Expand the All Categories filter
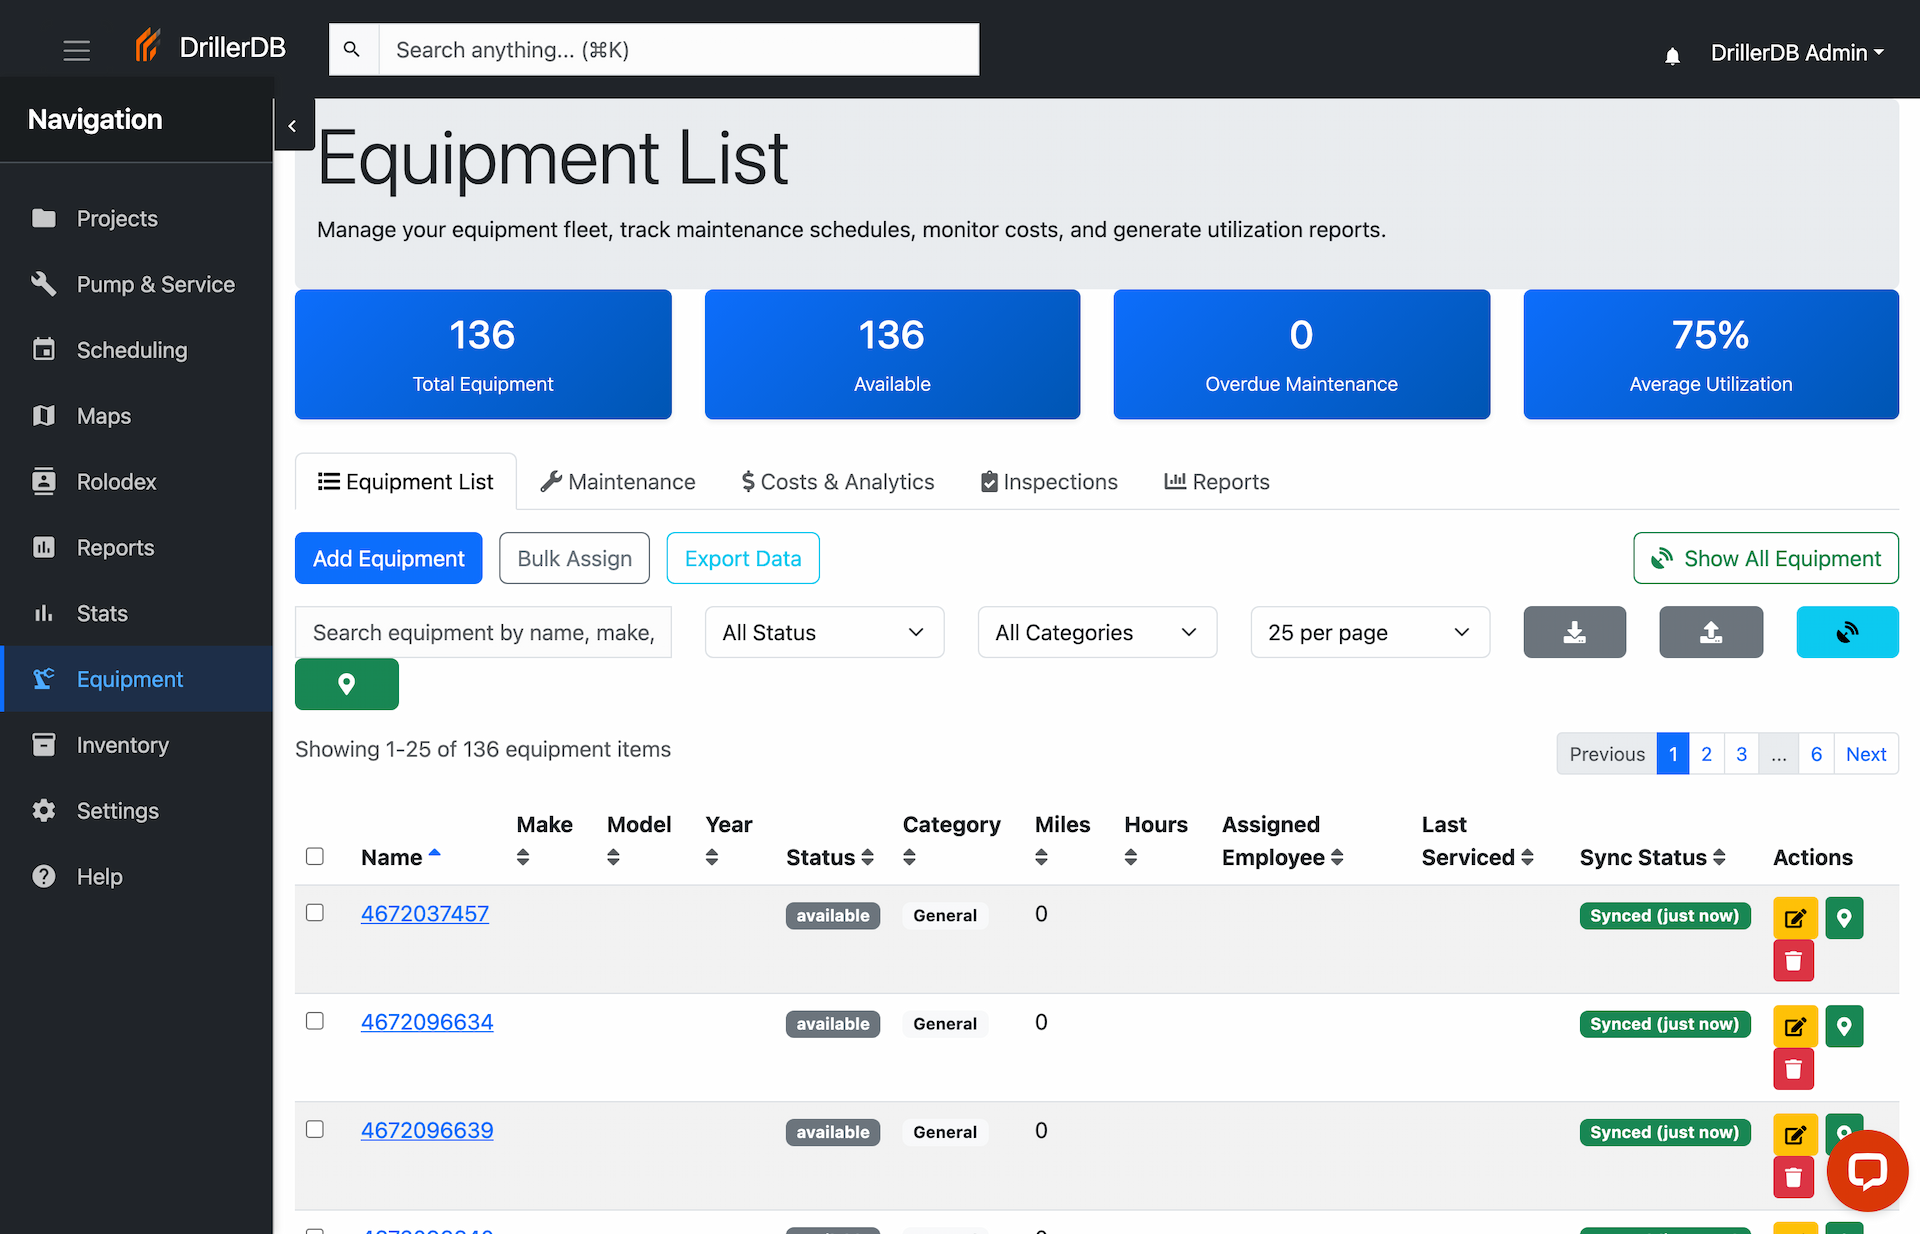 click(1096, 632)
